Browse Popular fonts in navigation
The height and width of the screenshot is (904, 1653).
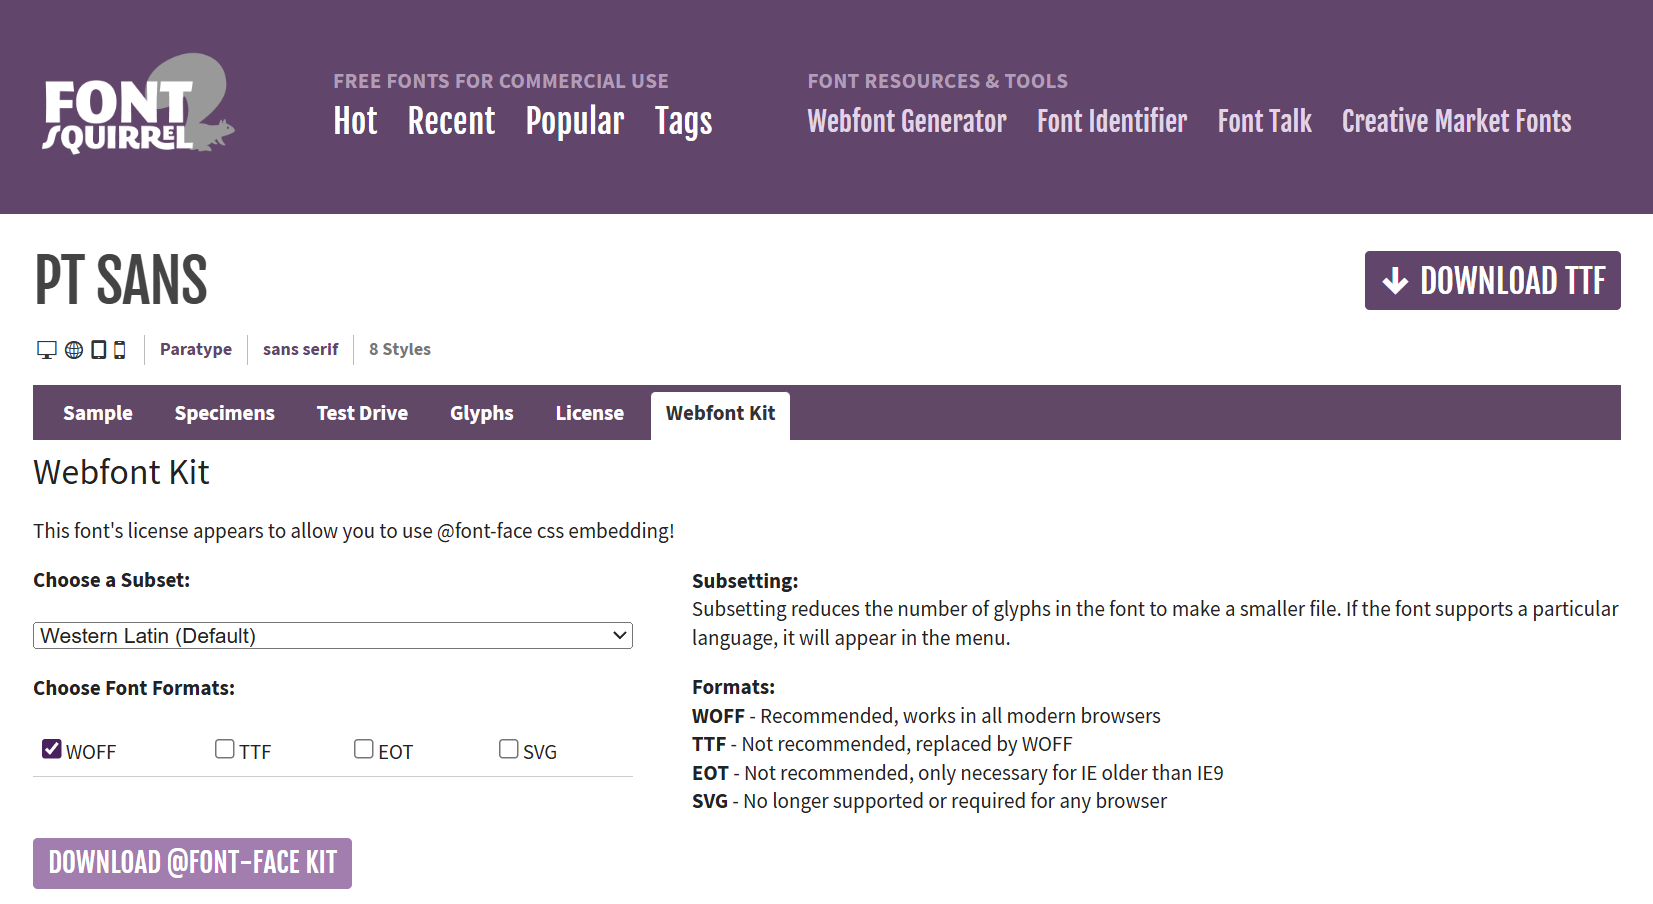tap(574, 121)
